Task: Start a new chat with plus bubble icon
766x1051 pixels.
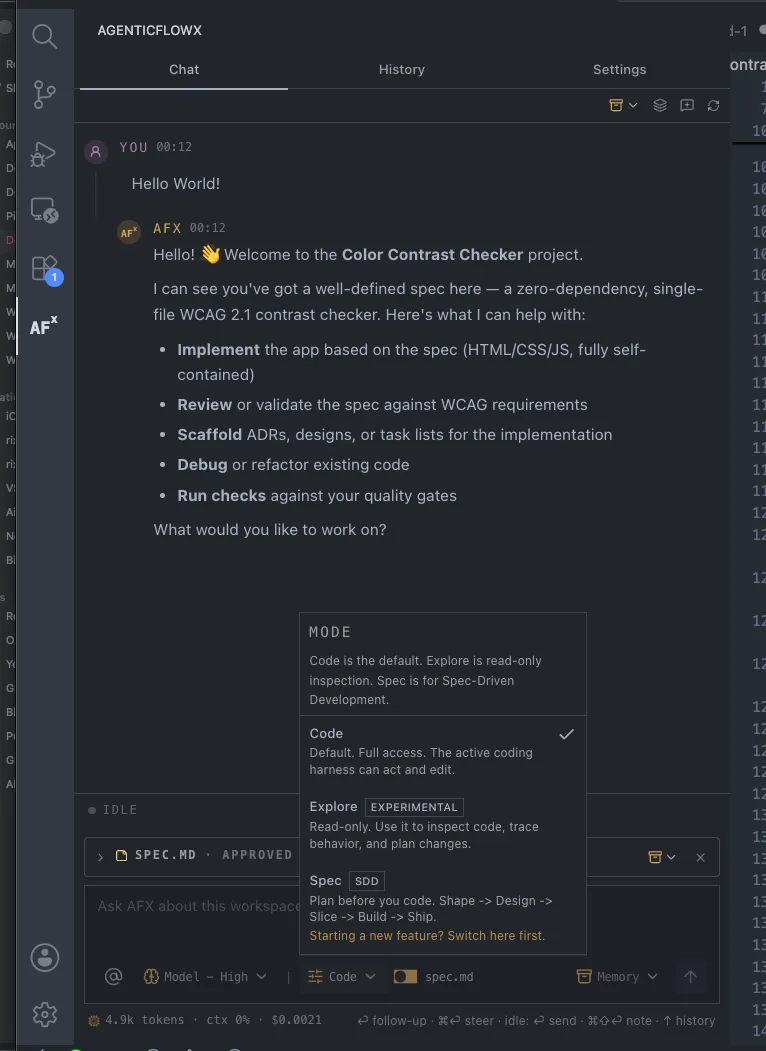Action: [x=687, y=105]
